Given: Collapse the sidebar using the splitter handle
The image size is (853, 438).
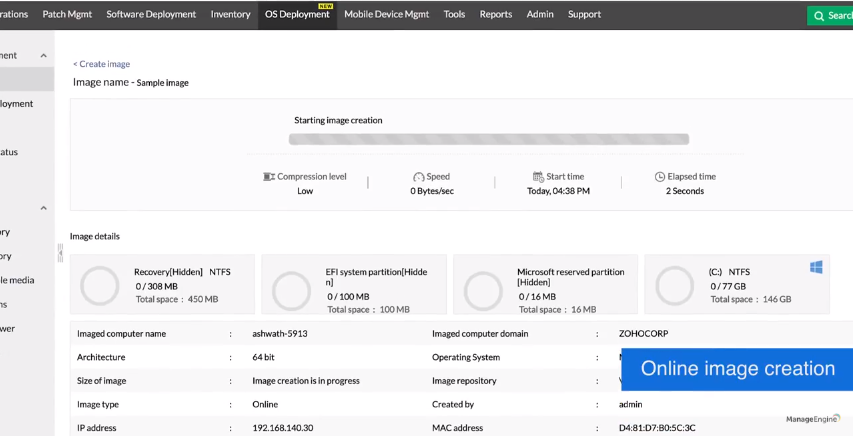Looking at the screenshot, I should (60, 254).
